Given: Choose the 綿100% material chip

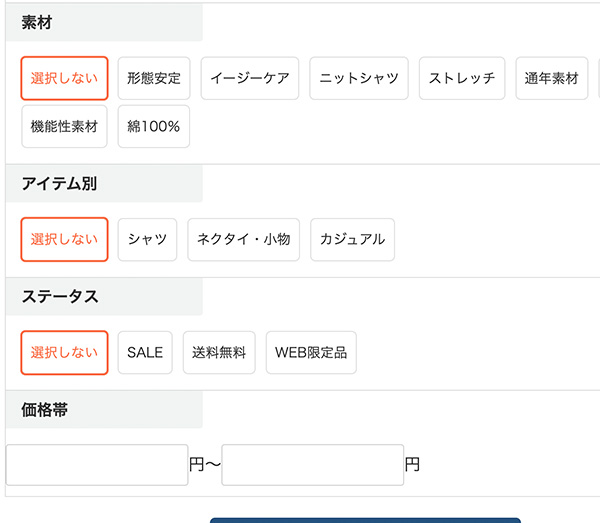Looking at the screenshot, I should click(x=153, y=127).
